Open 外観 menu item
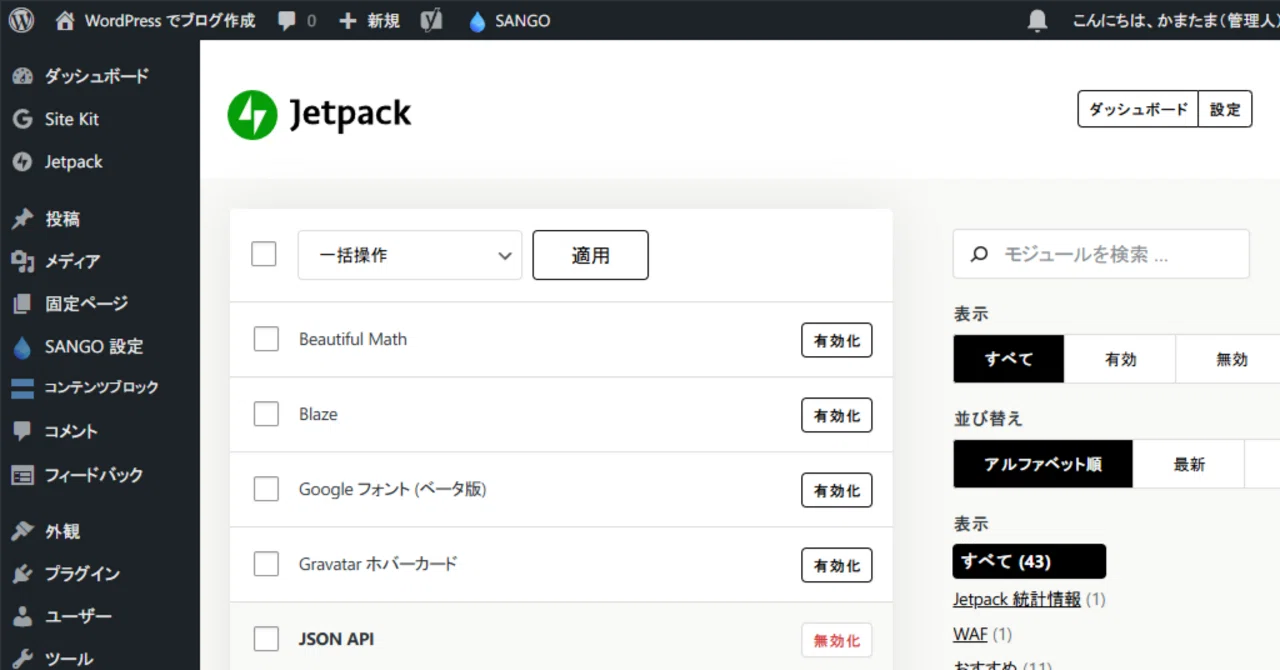The image size is (1280, 670). (x=62, y=531)
